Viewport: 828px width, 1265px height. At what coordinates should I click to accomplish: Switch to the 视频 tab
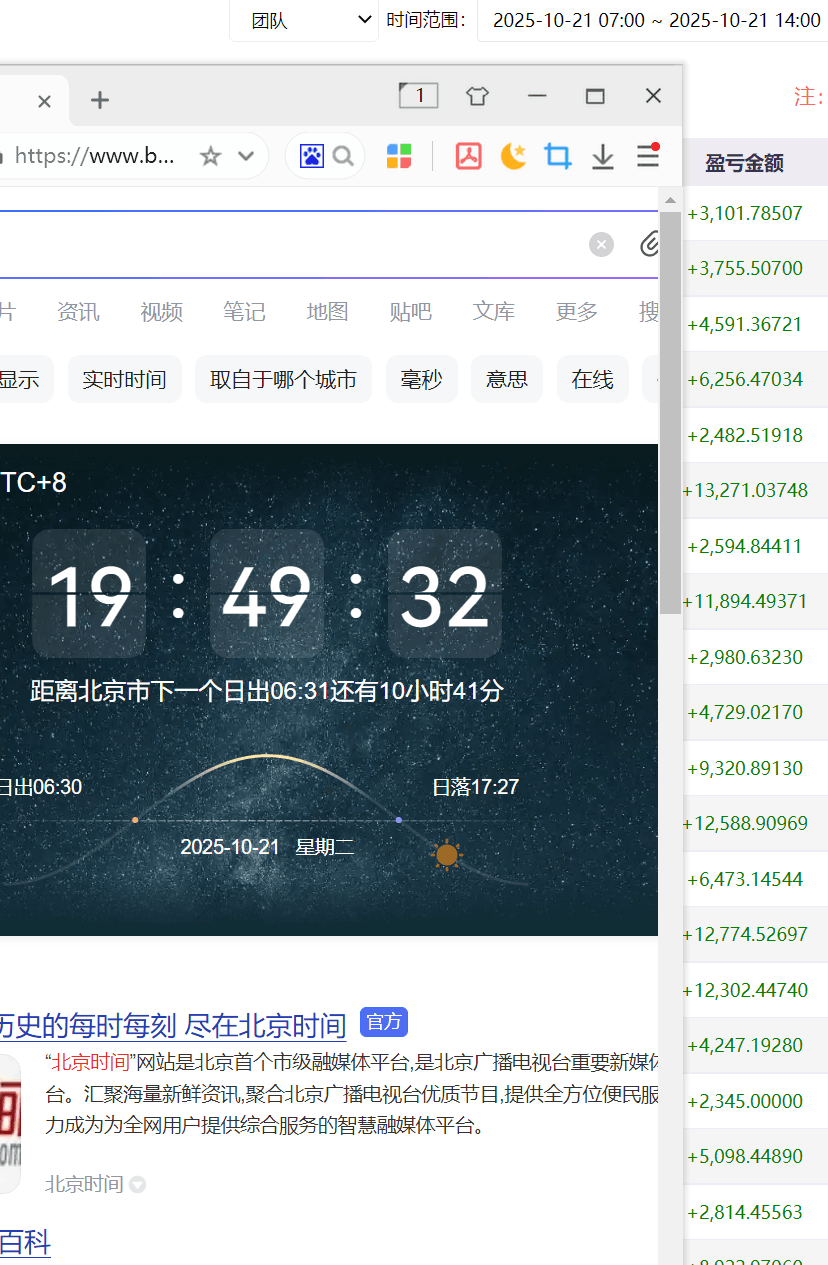point(161,312)
